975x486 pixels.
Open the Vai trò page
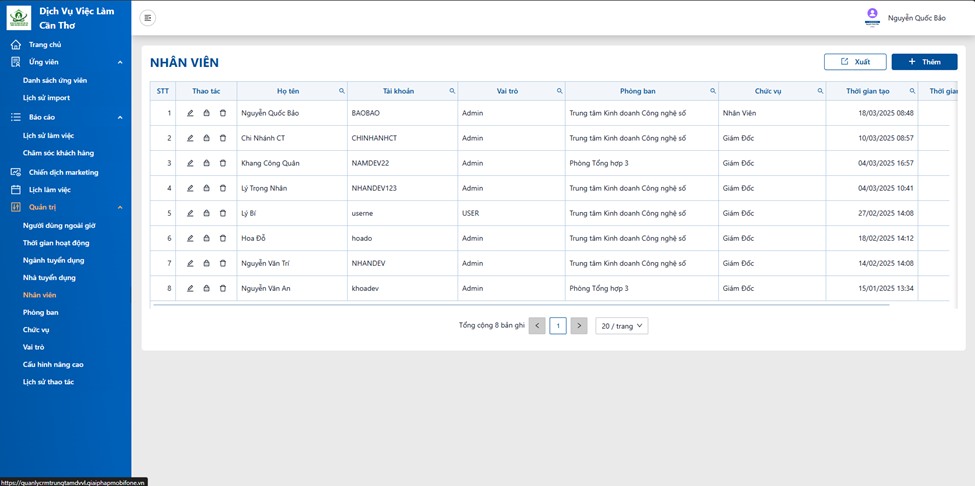pos(34,347)
